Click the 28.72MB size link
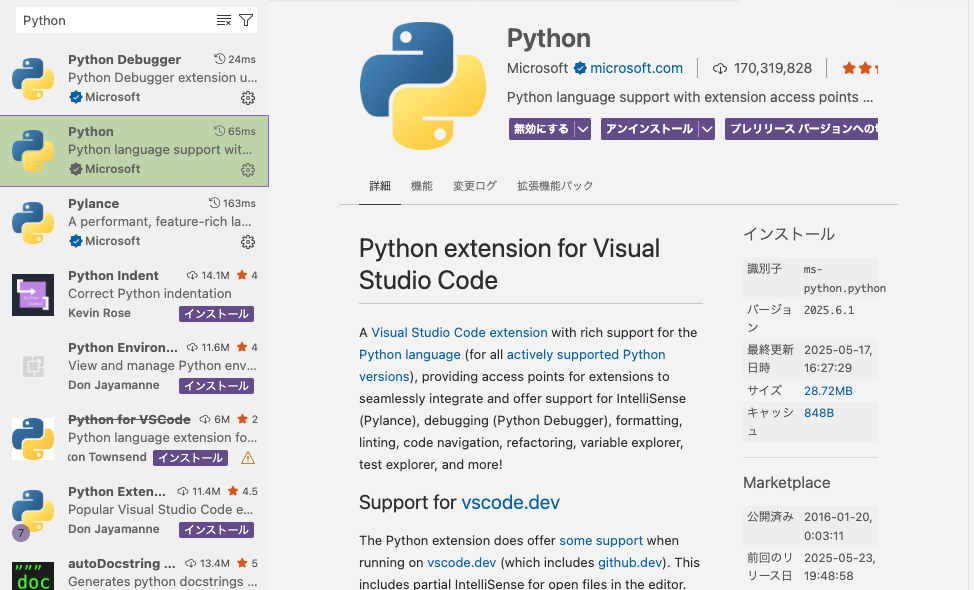Screen dimensions: 974x590 828,391
